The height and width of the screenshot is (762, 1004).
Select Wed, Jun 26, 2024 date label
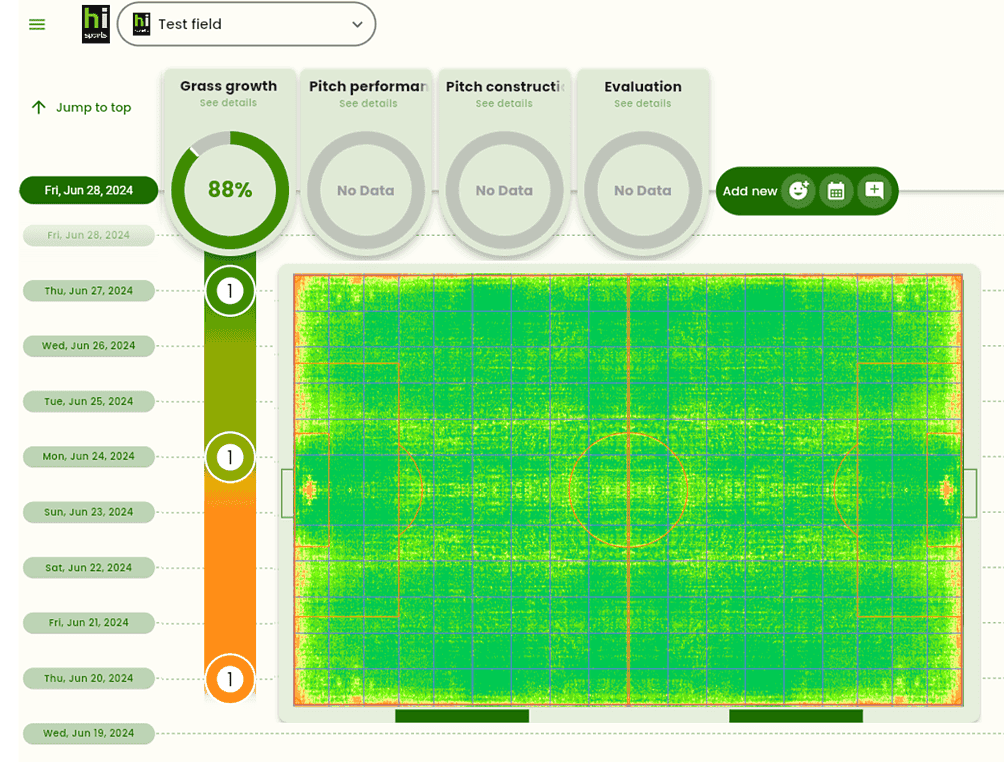(89, 346)
